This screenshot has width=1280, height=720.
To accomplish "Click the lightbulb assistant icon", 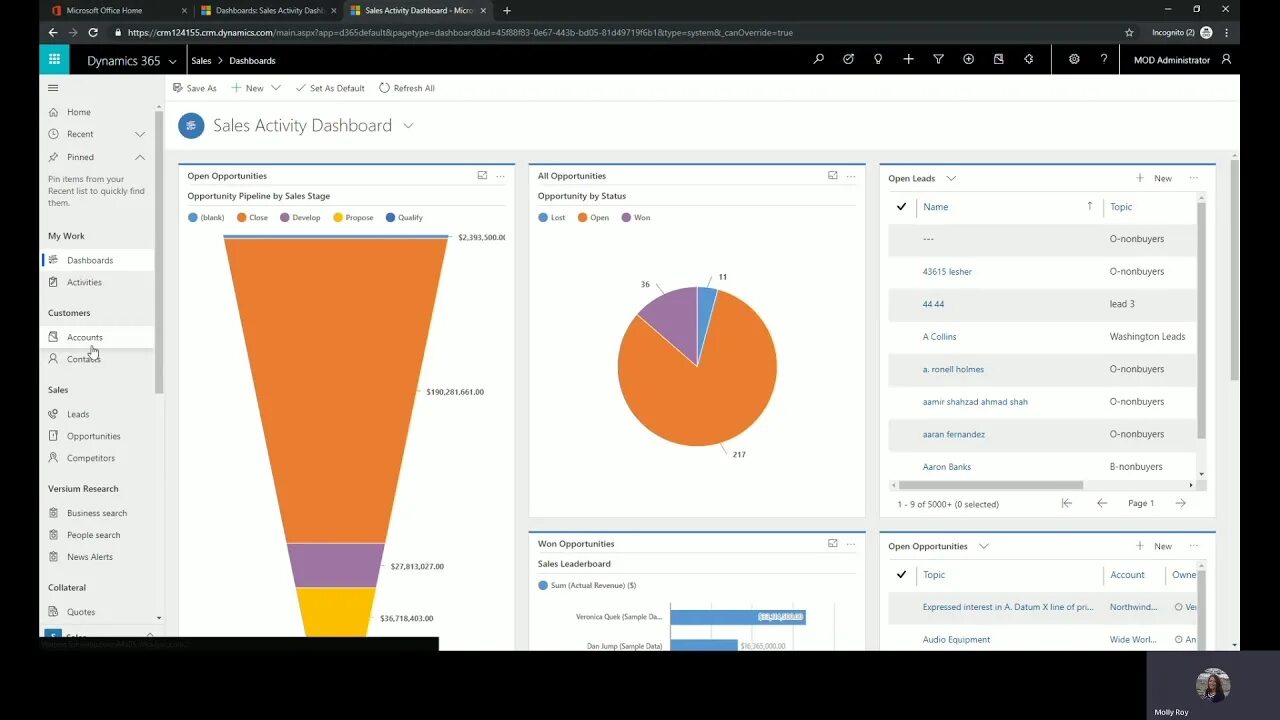I will [x=878, y=60].
